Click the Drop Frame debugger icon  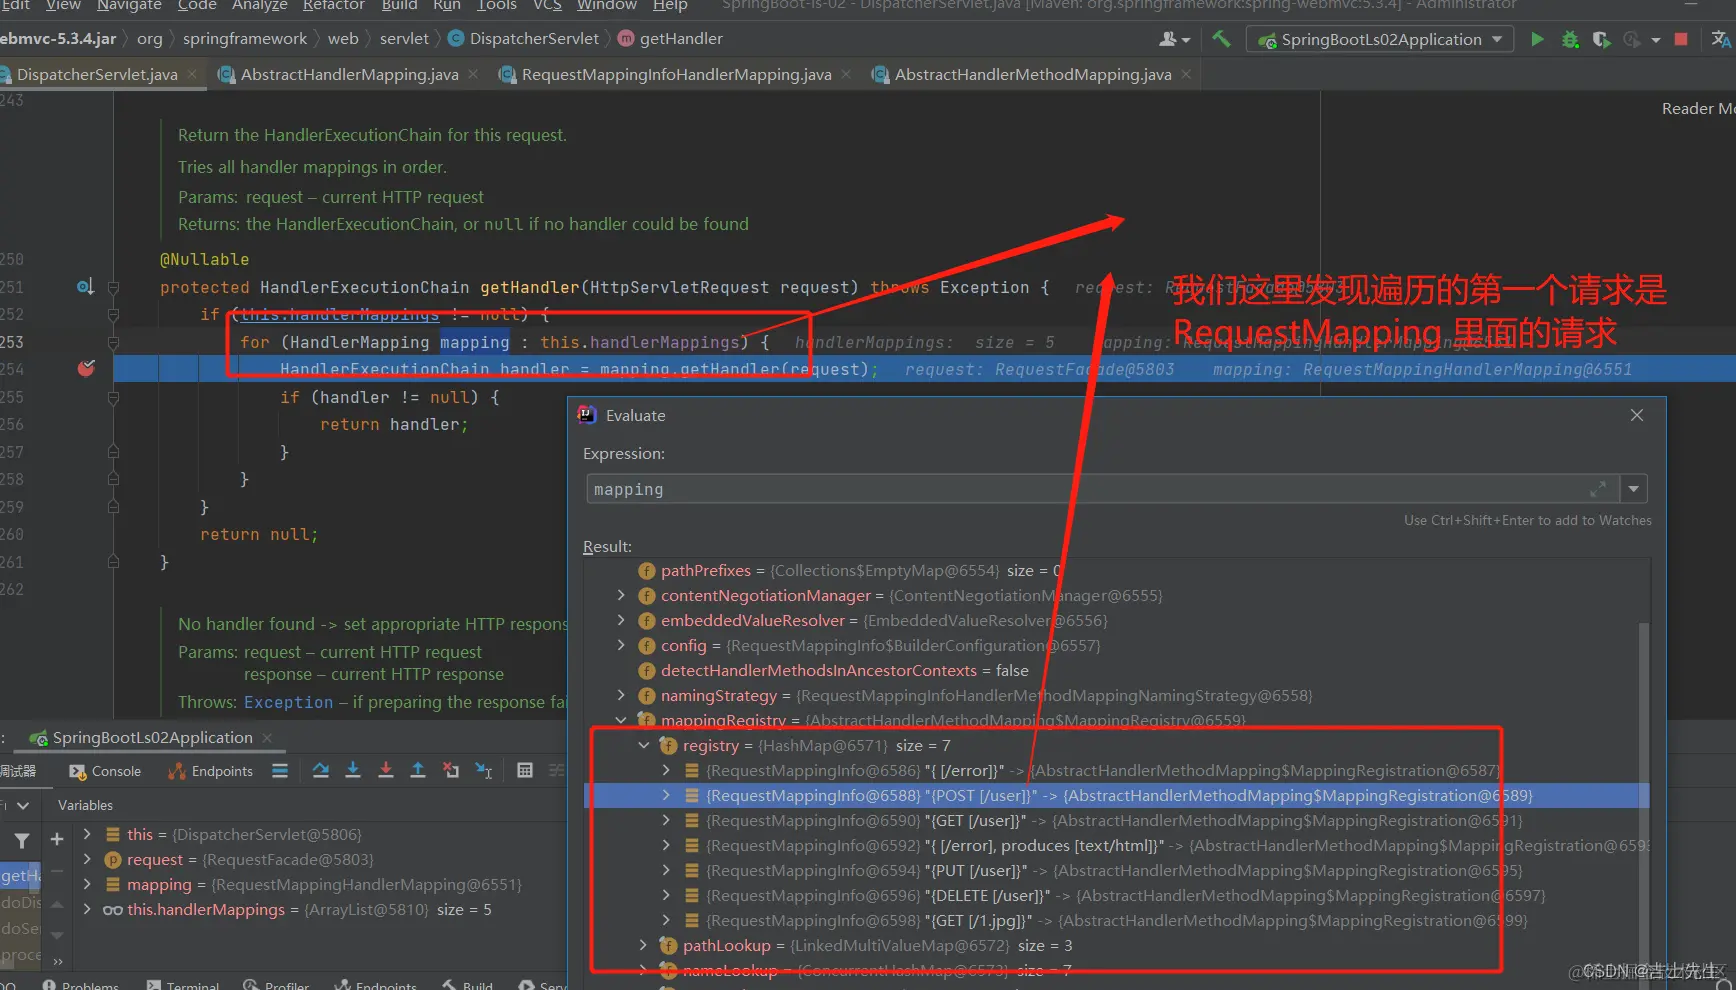451,770
